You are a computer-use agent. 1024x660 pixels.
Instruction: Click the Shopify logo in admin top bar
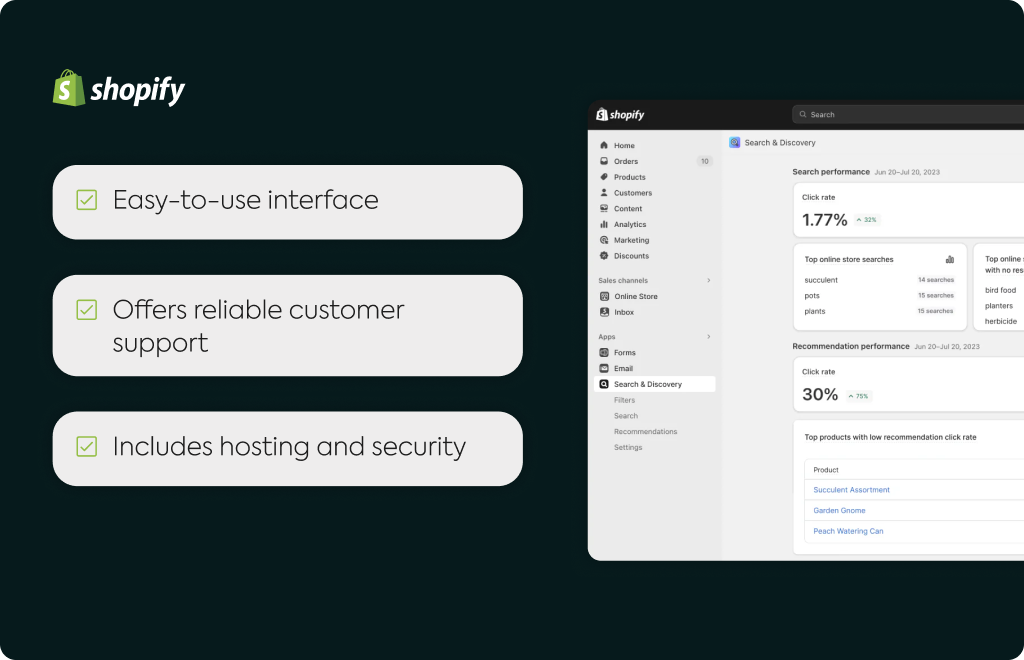coord(620,115)
